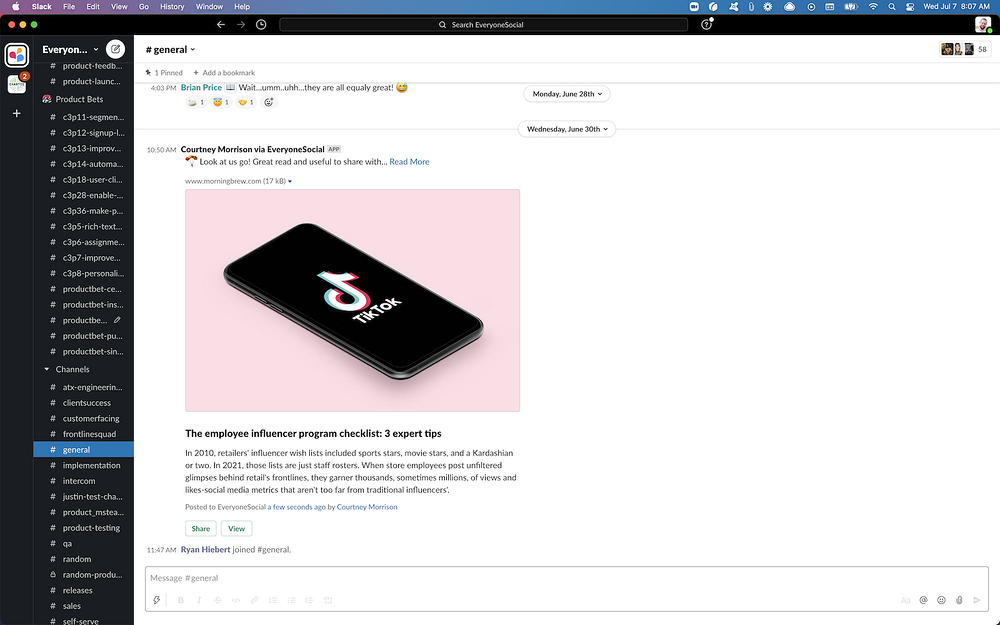The height and width of the screenshot is (625, 1000).
Task: Add a new workspace with plus icon
Action: pyautogui.click(x=17, y=113)
